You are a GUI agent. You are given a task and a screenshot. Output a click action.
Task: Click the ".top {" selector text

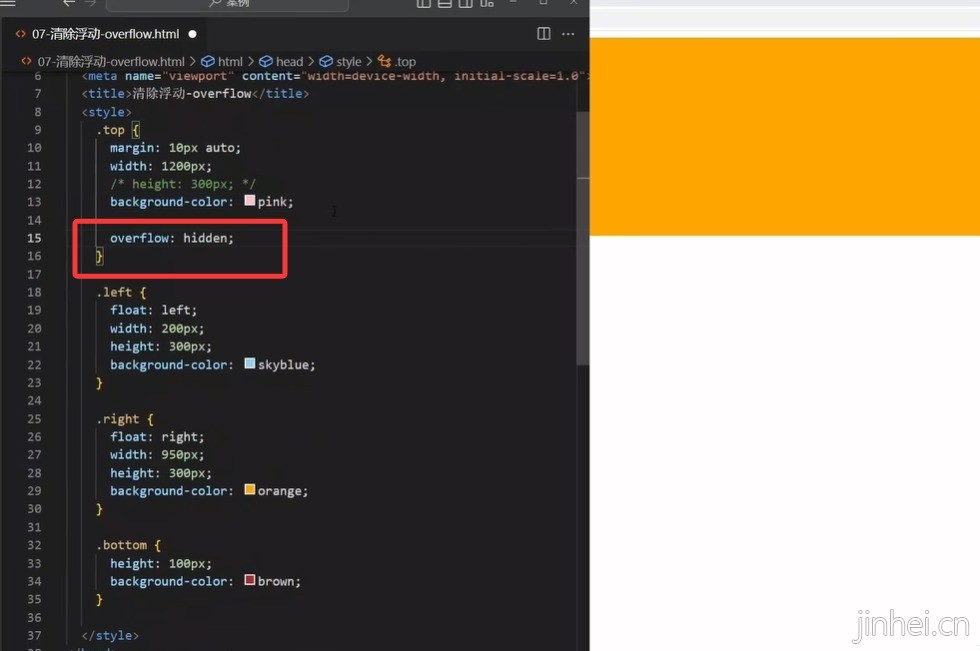[118, 130]
